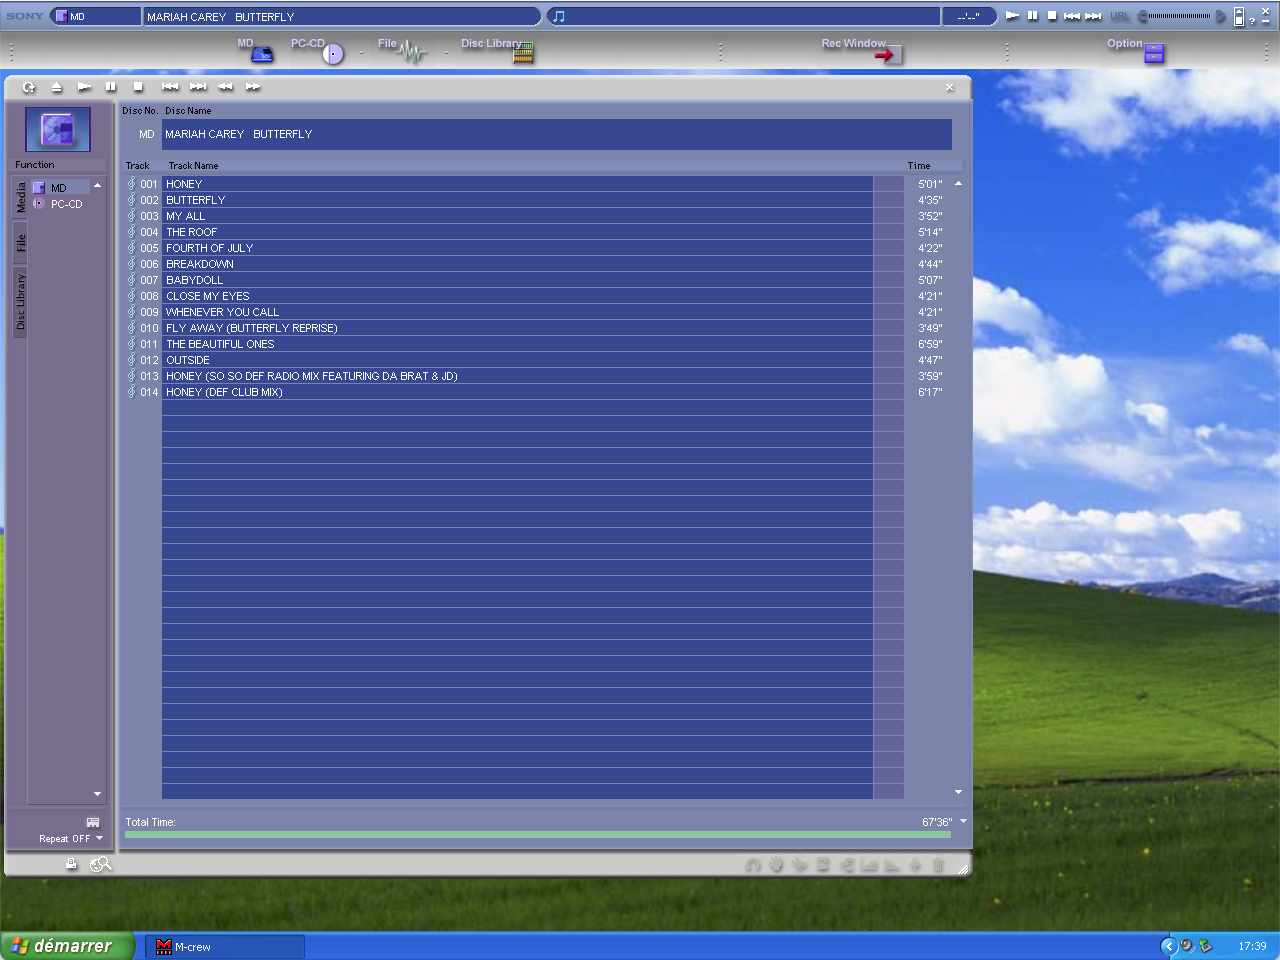This screenshot has width=1280, height=960.
Task: Click the treble clef icon for track 007
Action: (131, 279)
